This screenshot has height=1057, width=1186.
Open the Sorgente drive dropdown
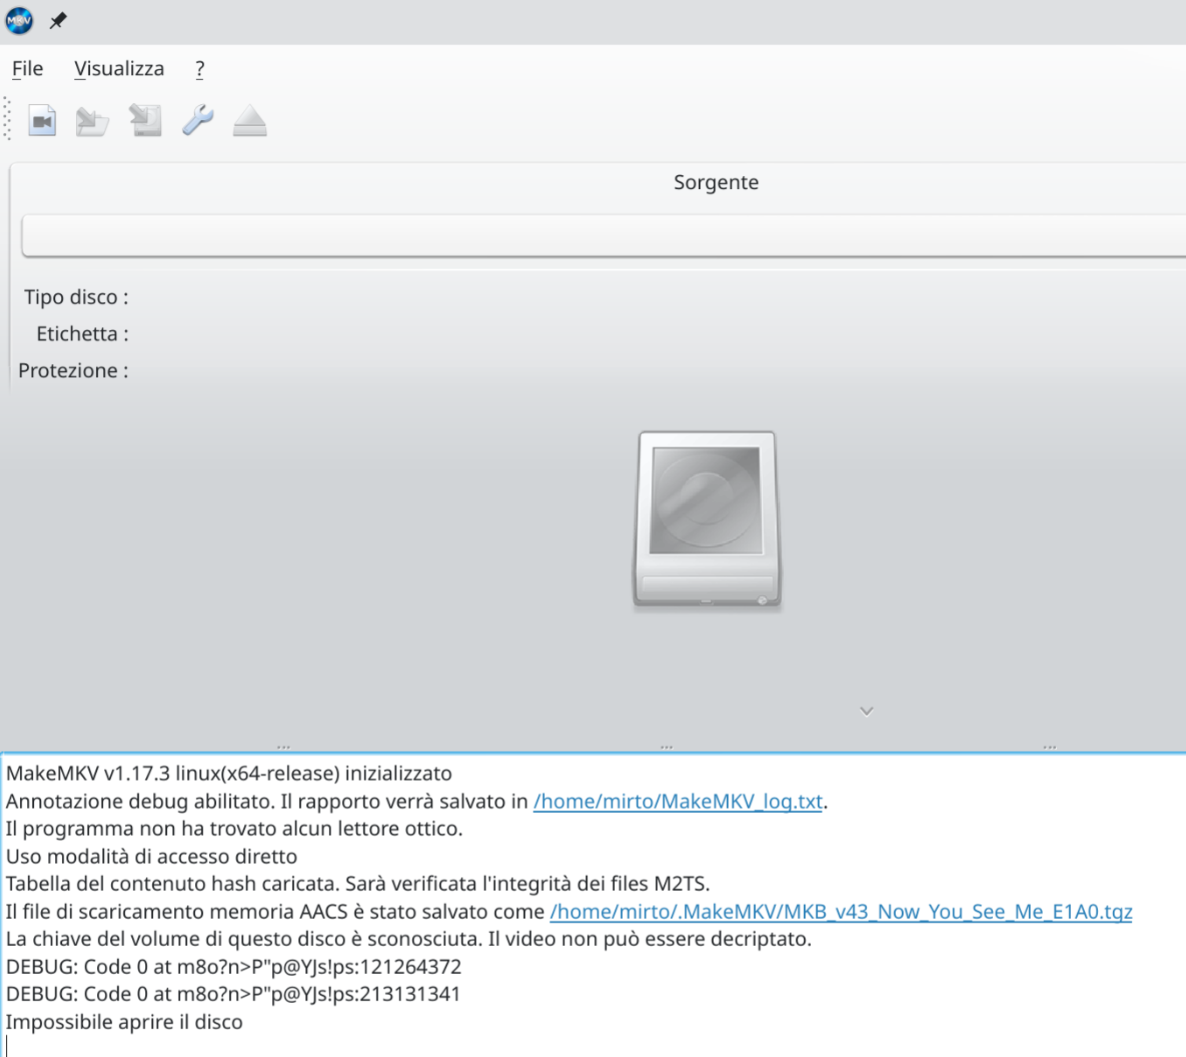pos(604,236)
